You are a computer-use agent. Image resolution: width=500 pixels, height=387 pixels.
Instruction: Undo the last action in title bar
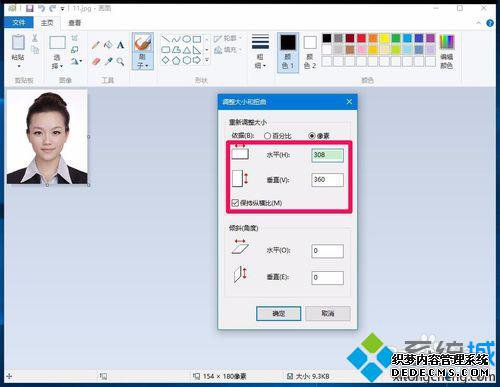pyautogui.click(x=41, y=8)
